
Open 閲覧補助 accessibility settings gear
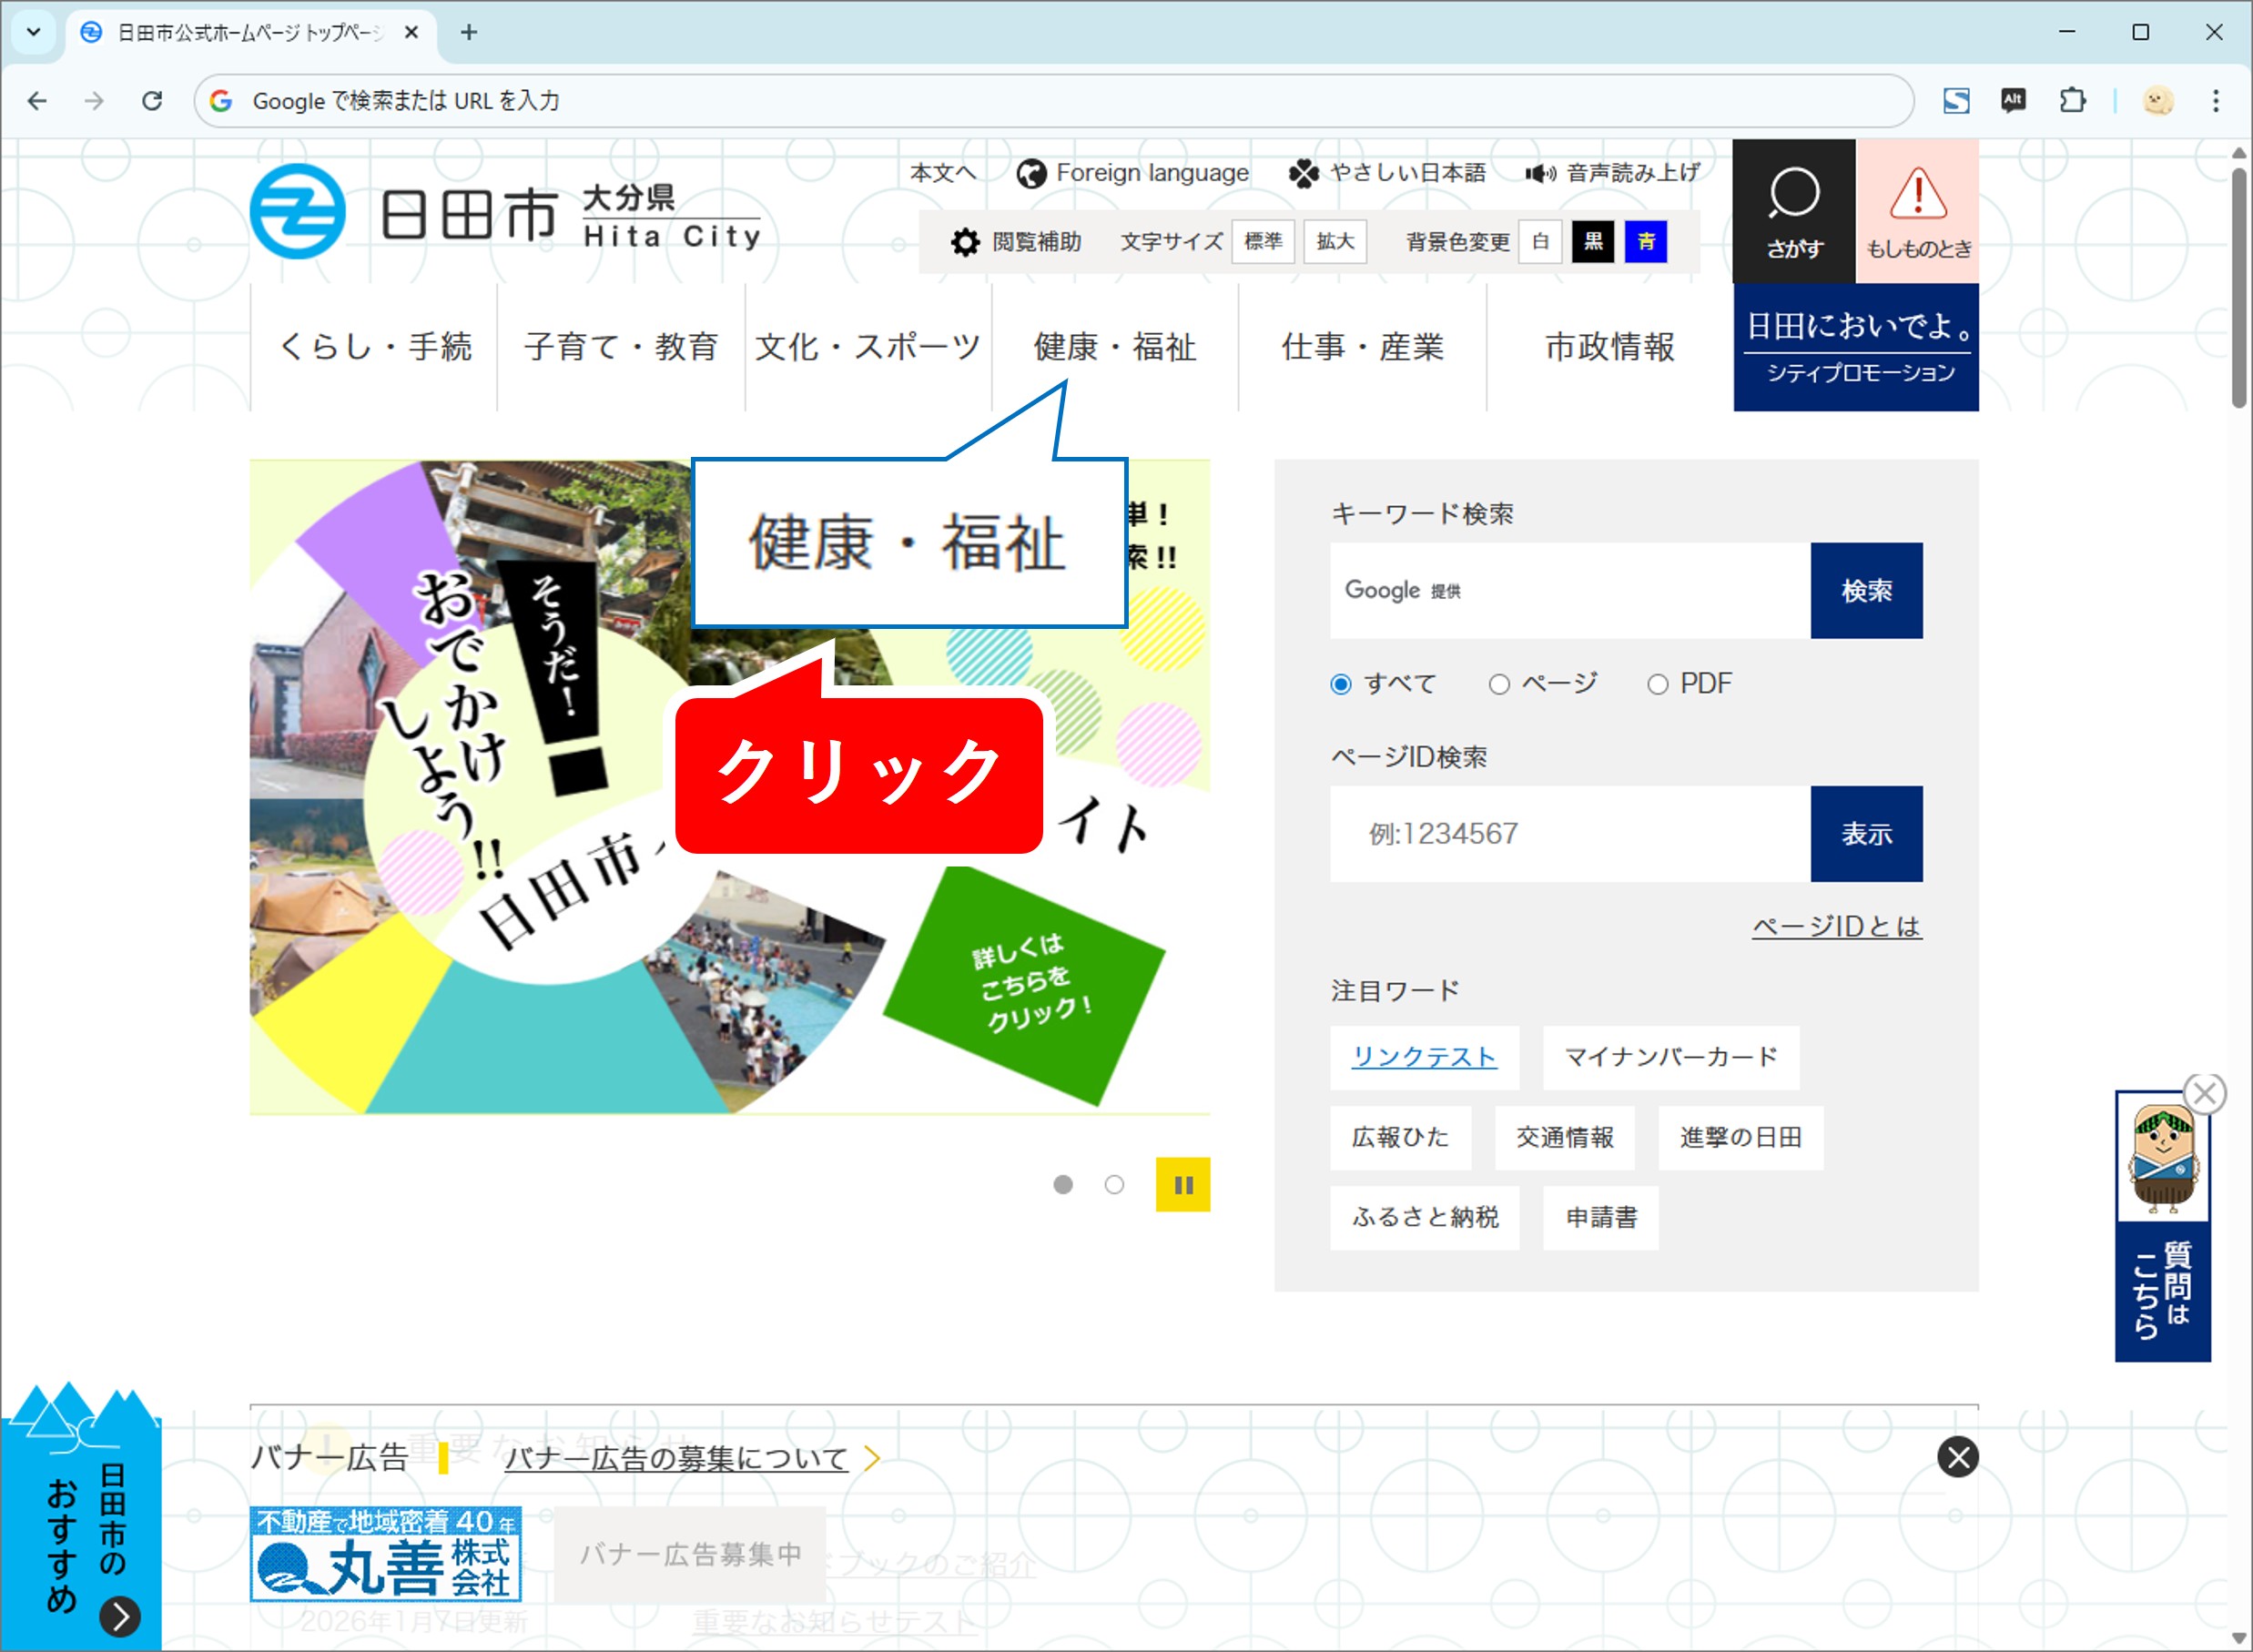point(963,241)
